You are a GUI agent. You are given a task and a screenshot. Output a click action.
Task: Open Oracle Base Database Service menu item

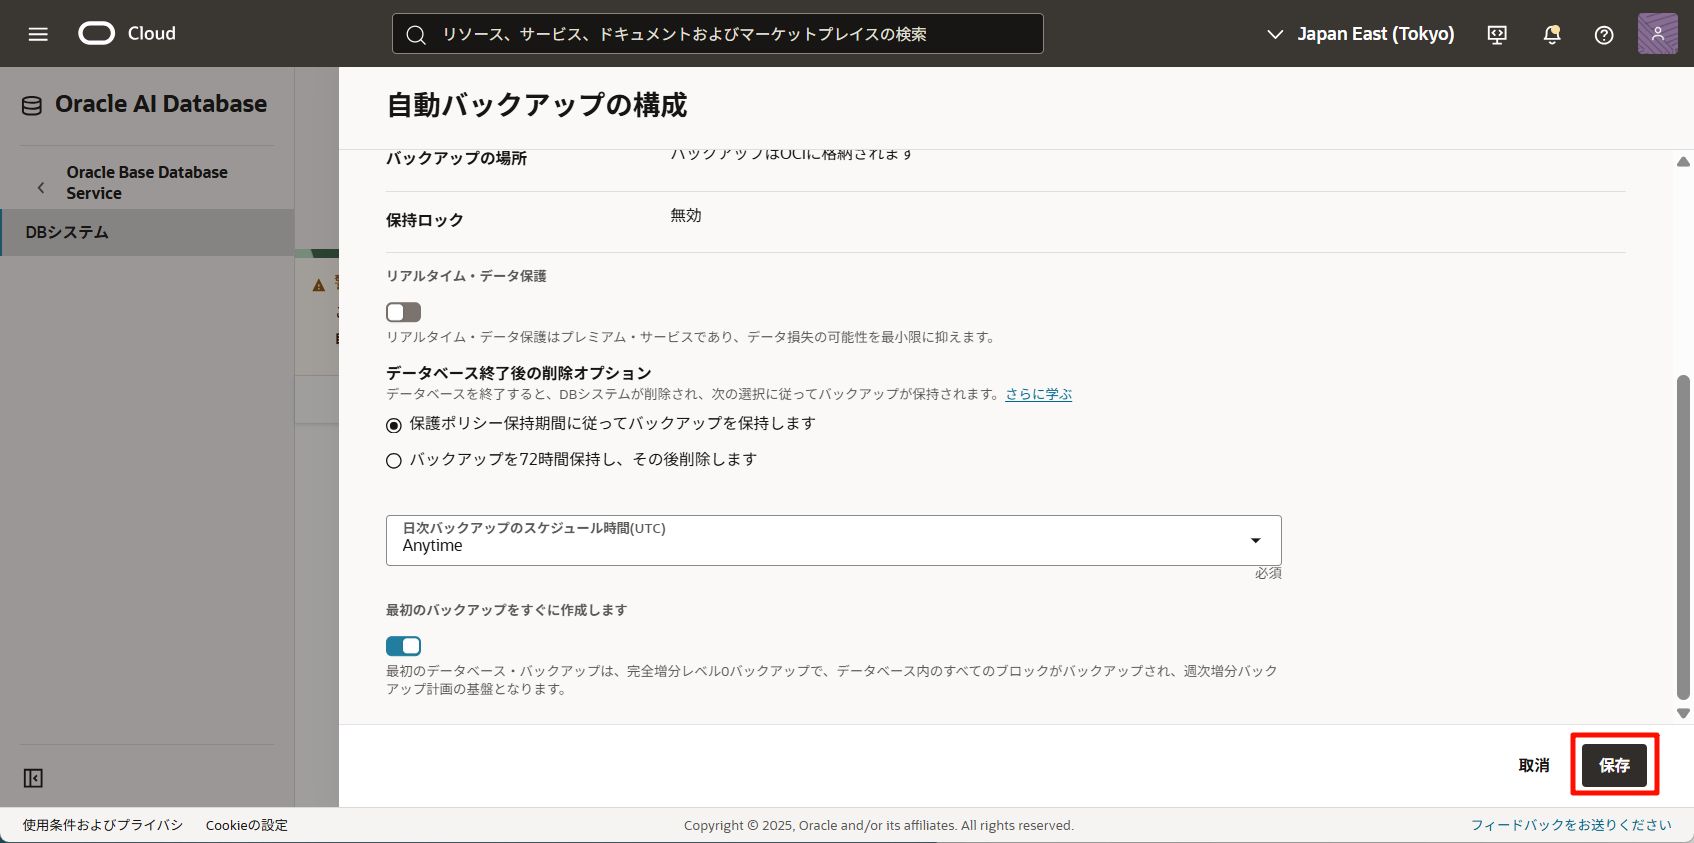point(147,183)
